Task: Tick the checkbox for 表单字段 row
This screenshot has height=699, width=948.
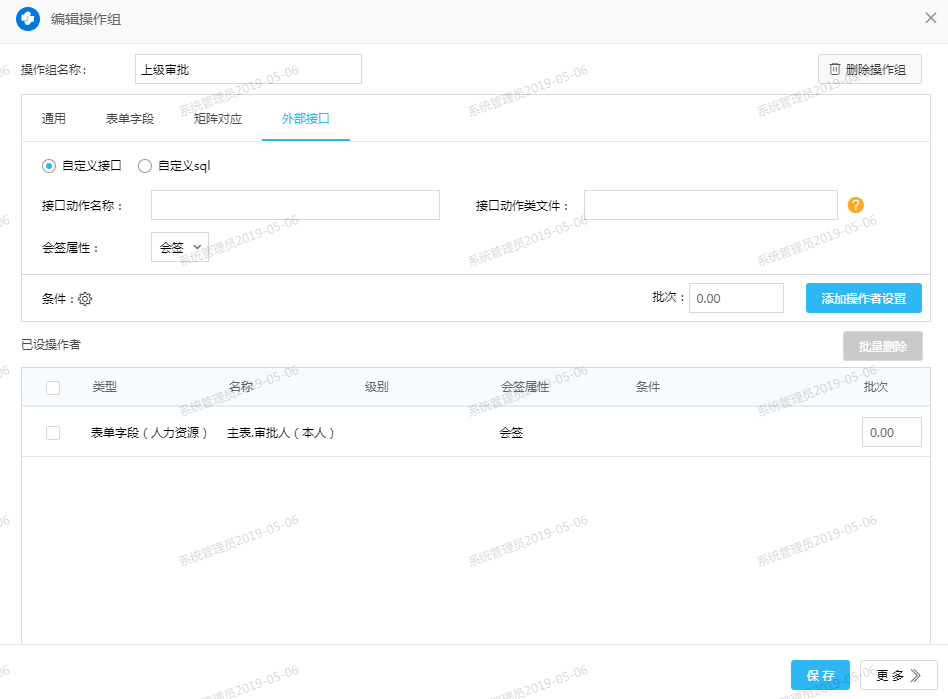Action: click(53, 433)
